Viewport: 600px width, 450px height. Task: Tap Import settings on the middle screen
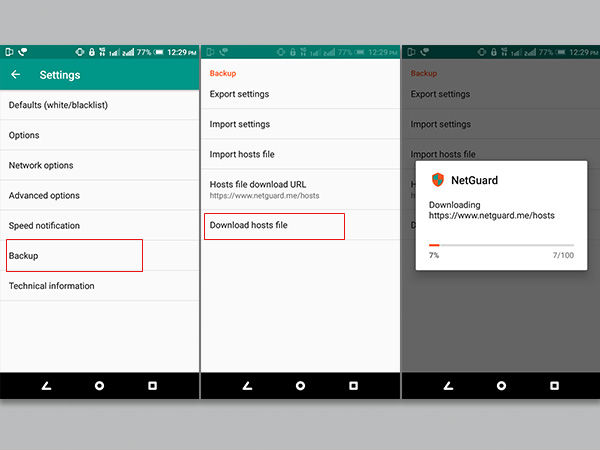[239, 124]
